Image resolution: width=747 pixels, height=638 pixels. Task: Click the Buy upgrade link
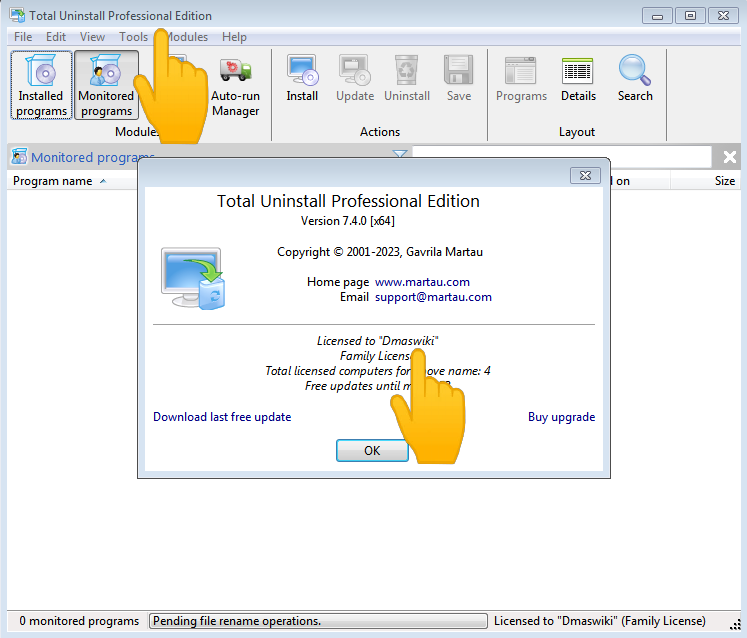pyautogui.click(x=561, y=417)
